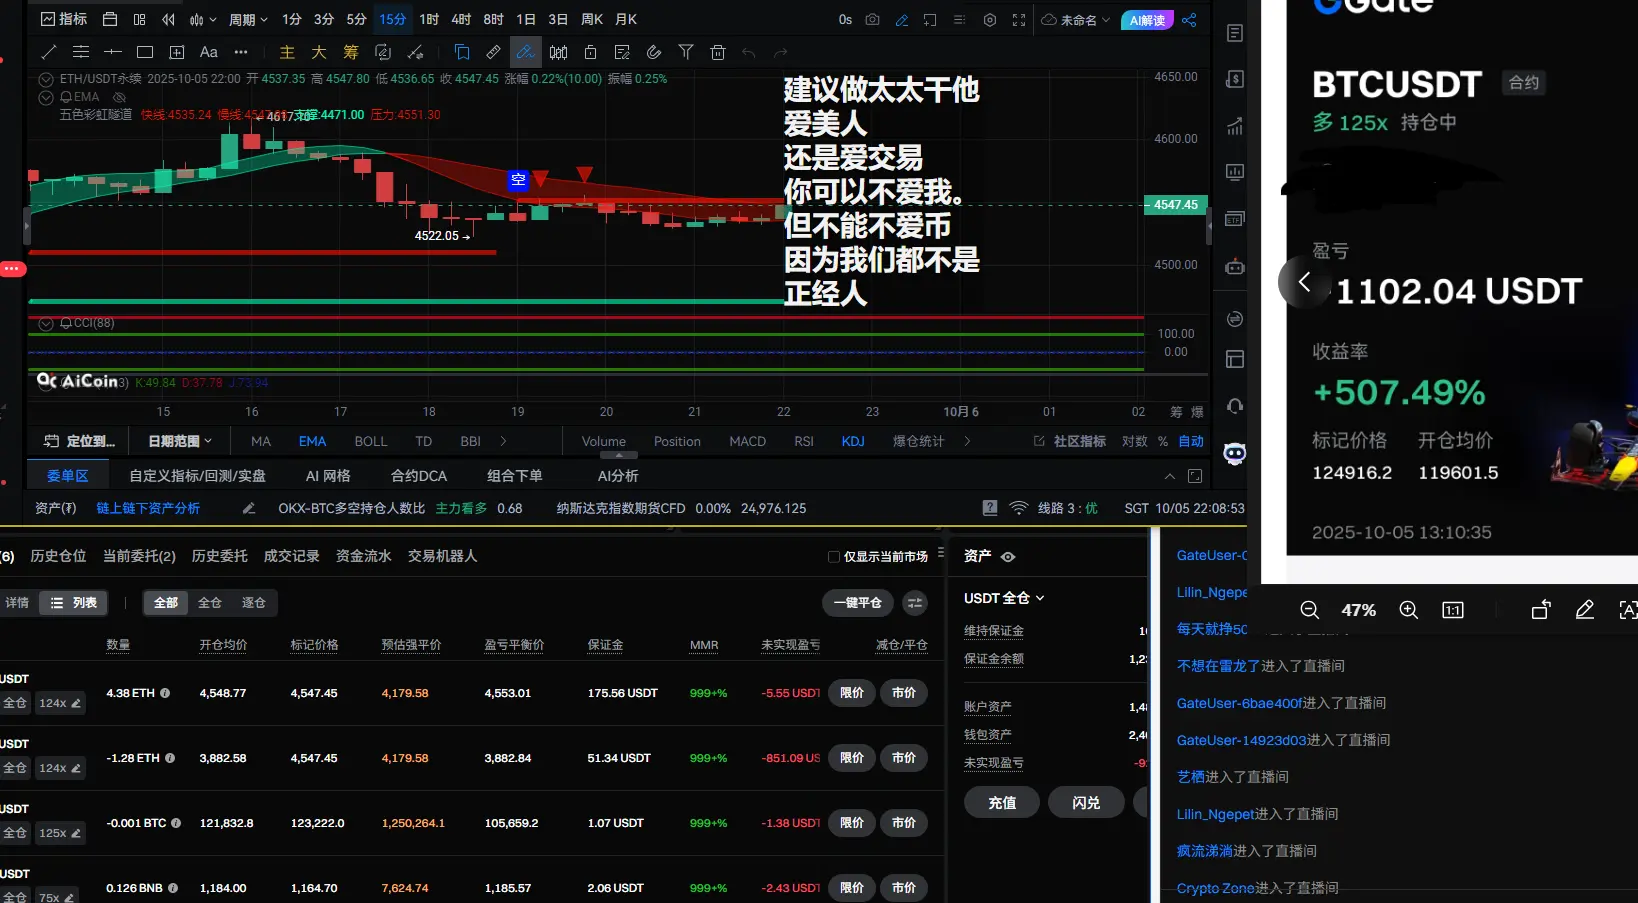Toggle 自动 auto scale

(1191, 441)
